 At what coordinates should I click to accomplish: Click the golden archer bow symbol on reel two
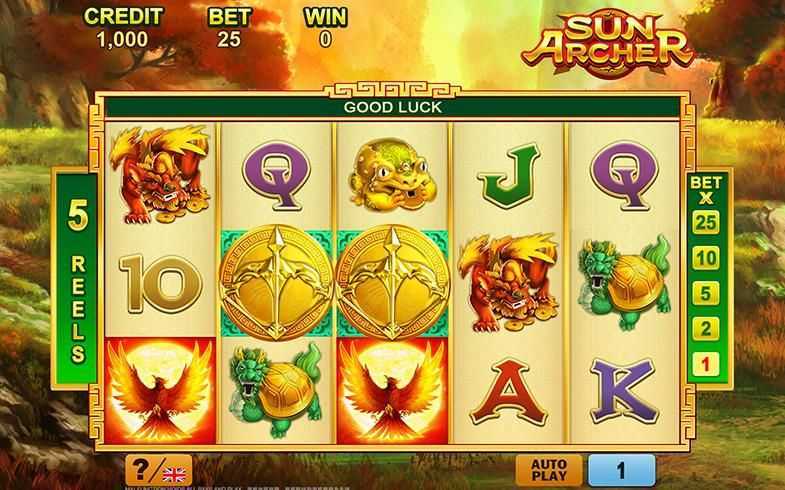[x=276, y=283]
